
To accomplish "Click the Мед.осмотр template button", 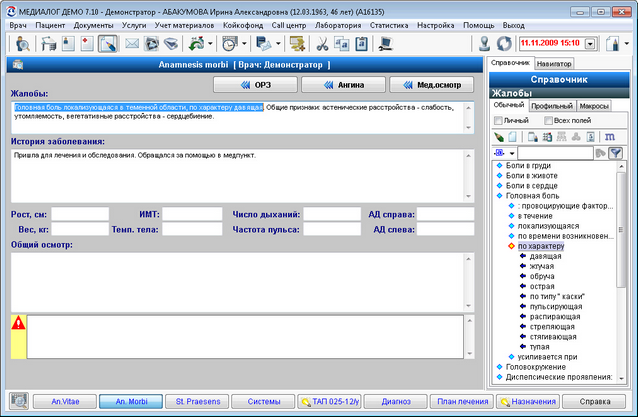I will pos(431,85).
